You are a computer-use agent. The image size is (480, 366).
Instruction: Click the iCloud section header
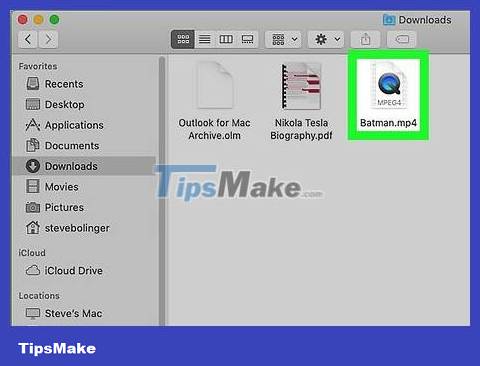point(32,253)
